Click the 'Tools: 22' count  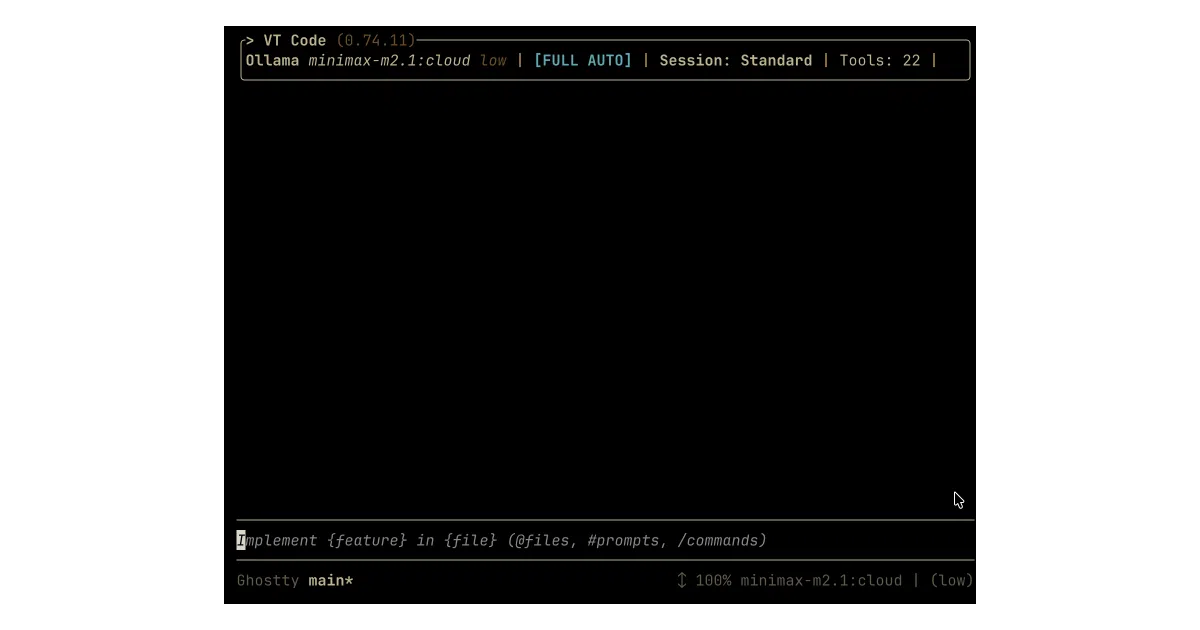[880, 61]
